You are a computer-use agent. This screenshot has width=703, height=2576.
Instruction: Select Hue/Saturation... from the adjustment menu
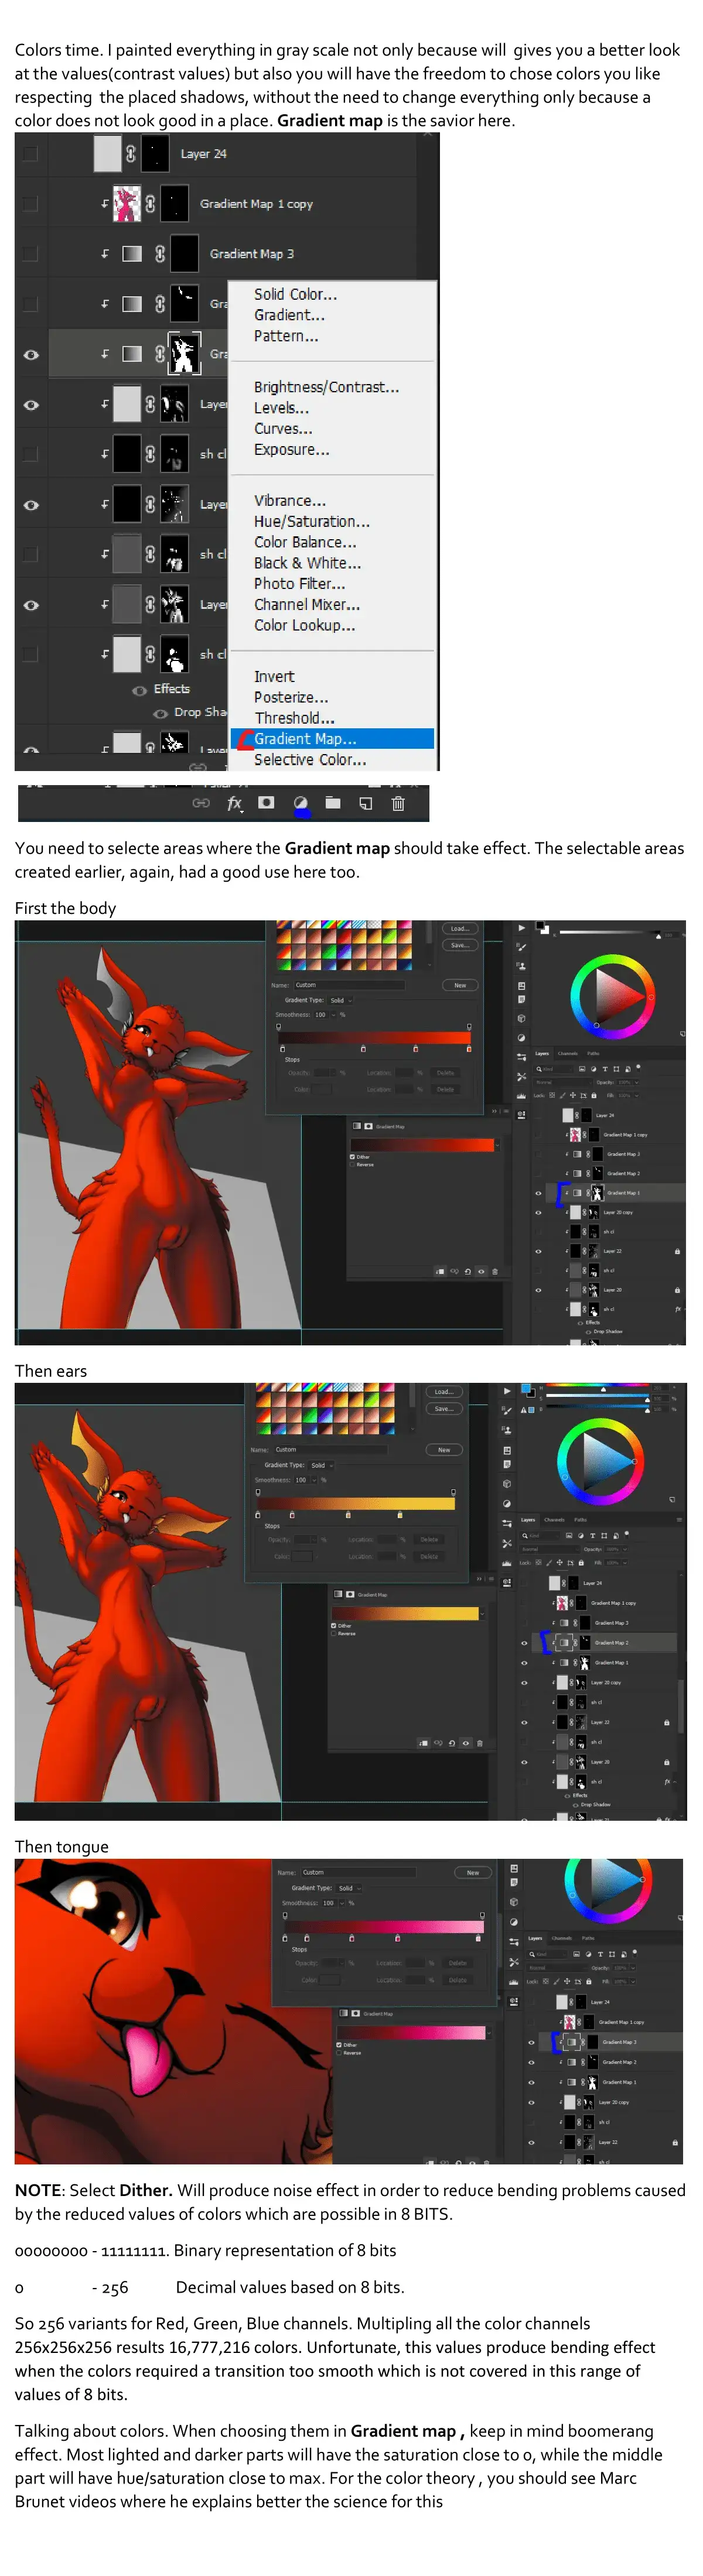[x=311, y=522]
